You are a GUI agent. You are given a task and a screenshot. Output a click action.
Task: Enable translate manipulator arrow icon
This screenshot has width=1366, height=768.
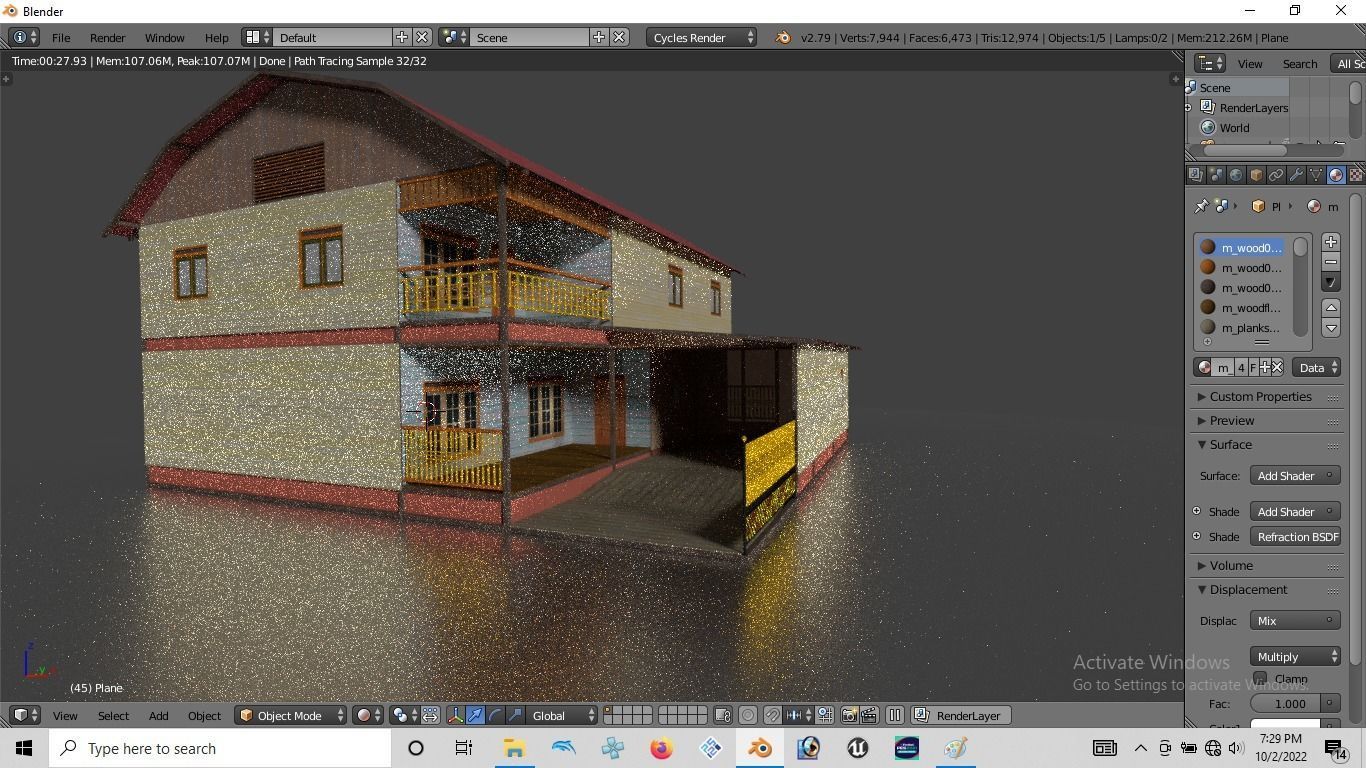coord(475,716)
